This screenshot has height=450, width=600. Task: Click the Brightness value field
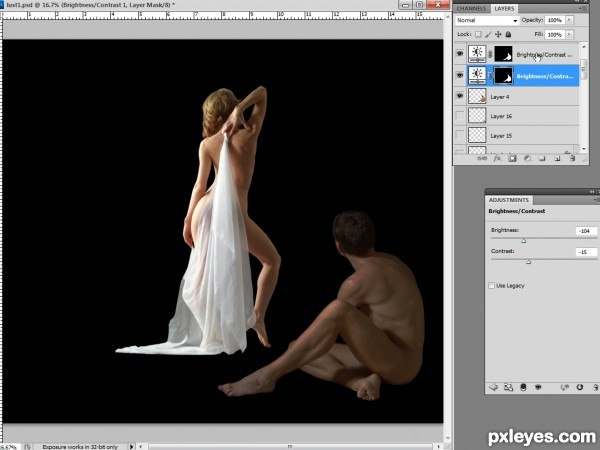pos(586,231)
